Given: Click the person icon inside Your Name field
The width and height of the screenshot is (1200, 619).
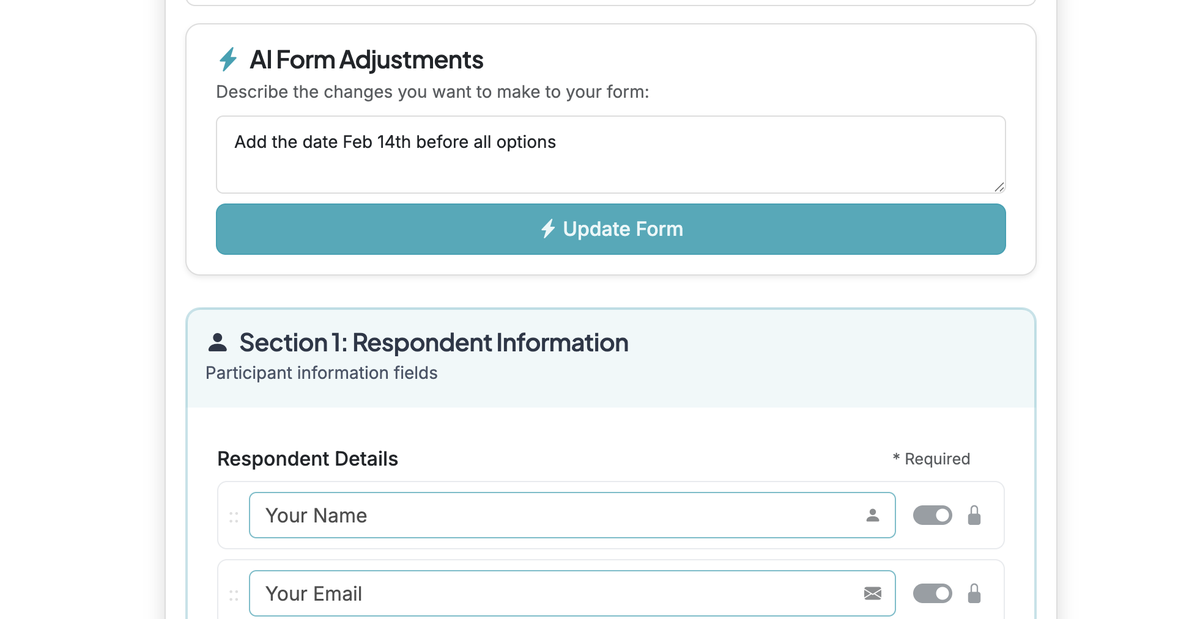Looking at the screenshot, I should [873, 515].
